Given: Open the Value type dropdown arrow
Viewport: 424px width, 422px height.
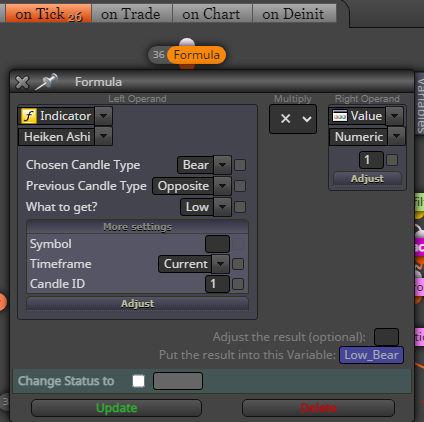Looking at the screenshot, I should coord(395,116).
